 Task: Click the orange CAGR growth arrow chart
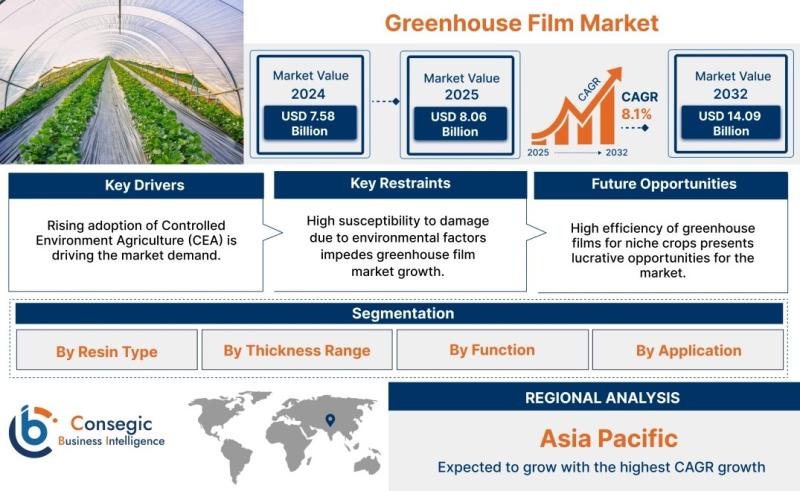click(576, 106)
